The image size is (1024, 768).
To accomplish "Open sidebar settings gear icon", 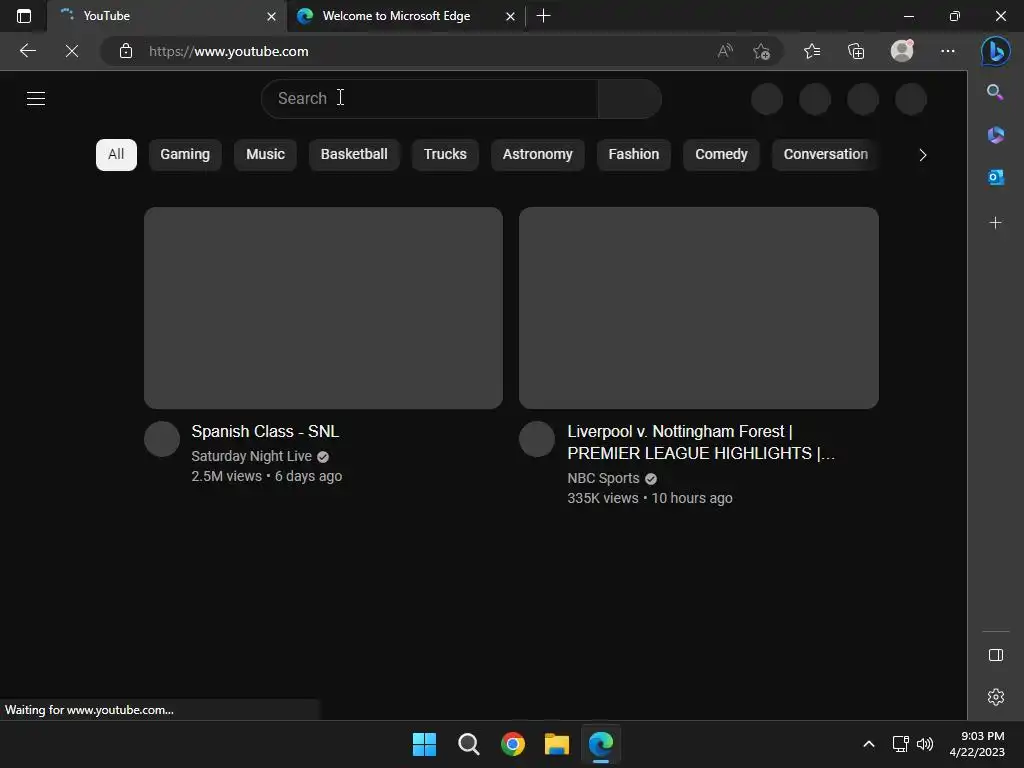I will [x=996, y=697].
